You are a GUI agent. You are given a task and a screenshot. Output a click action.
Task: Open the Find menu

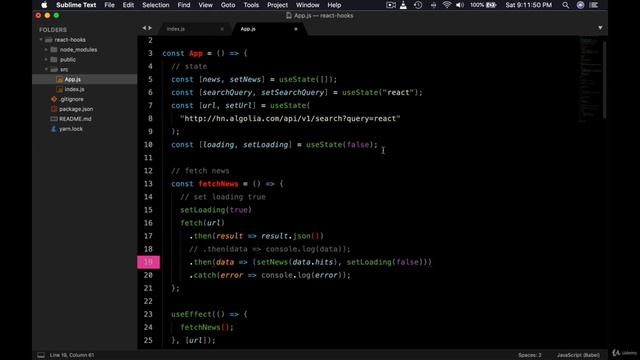184,5
